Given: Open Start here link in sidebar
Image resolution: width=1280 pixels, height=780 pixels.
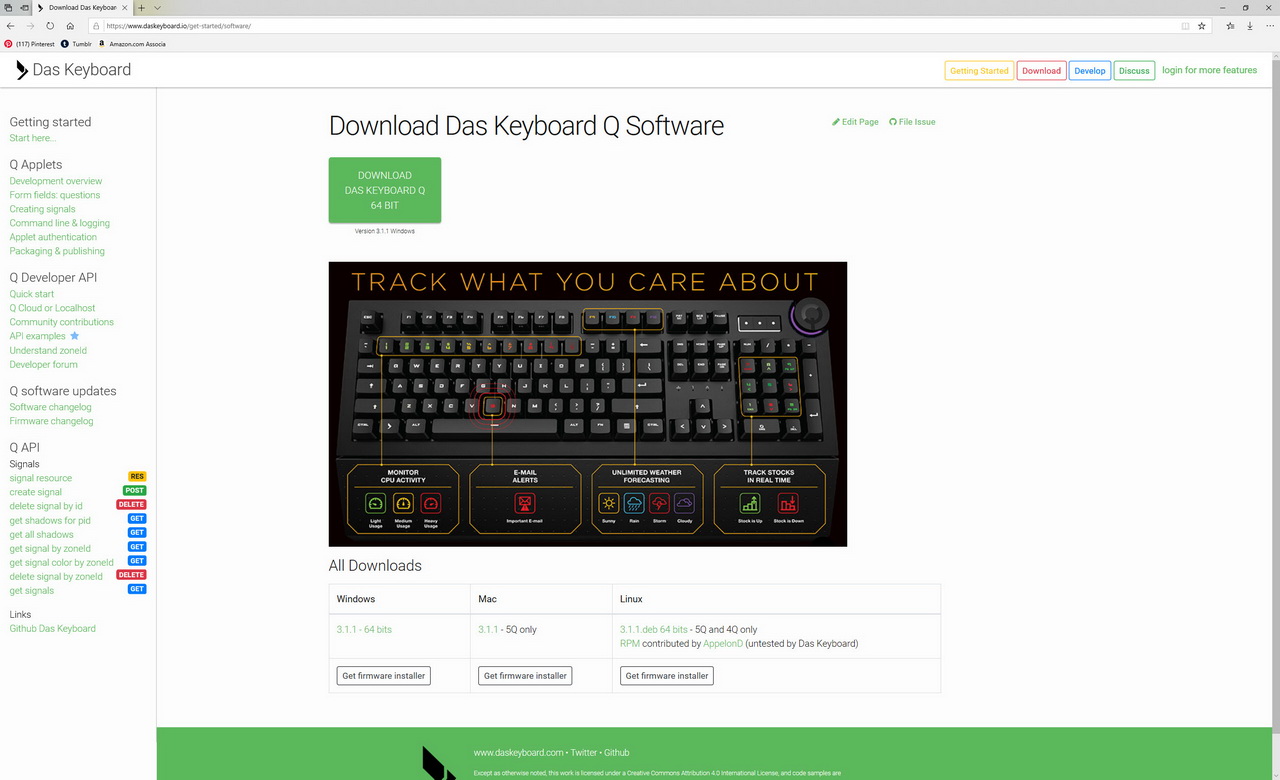Looking at the screenshot, I should [33, 138].
